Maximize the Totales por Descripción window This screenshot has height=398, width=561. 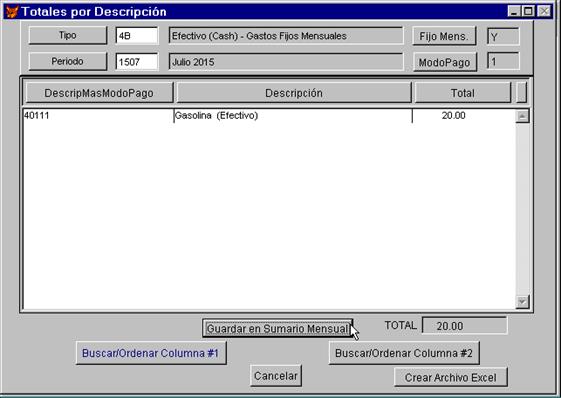tap(528, 11)
